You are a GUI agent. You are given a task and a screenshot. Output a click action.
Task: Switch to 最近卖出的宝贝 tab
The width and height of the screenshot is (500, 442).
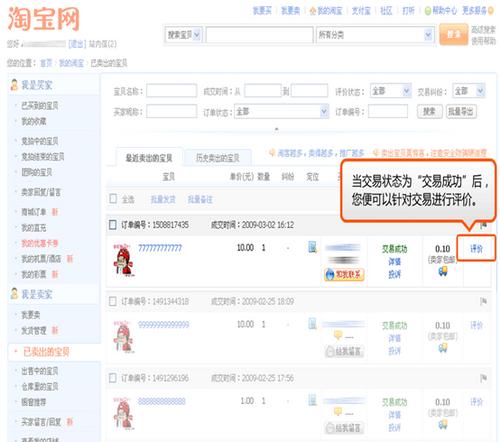click(149, 158)
